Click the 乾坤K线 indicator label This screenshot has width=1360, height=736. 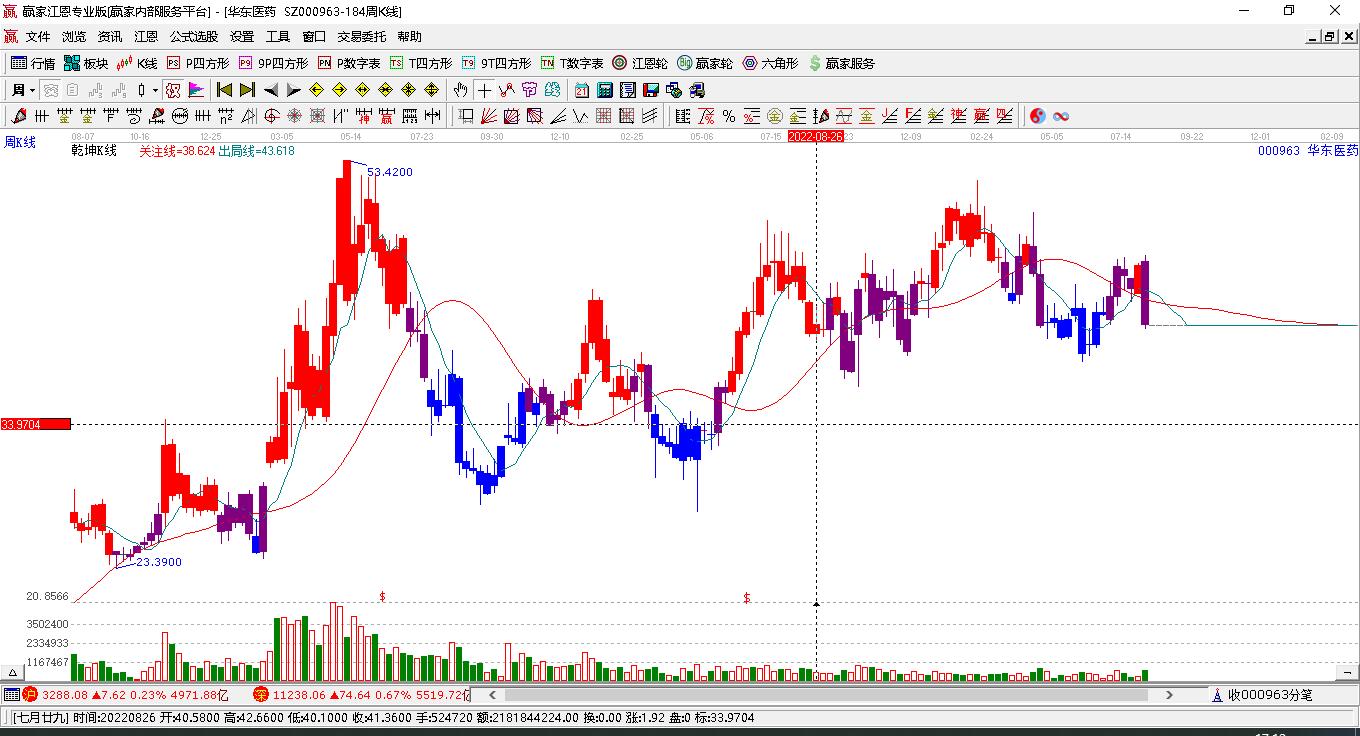(94, 151)
